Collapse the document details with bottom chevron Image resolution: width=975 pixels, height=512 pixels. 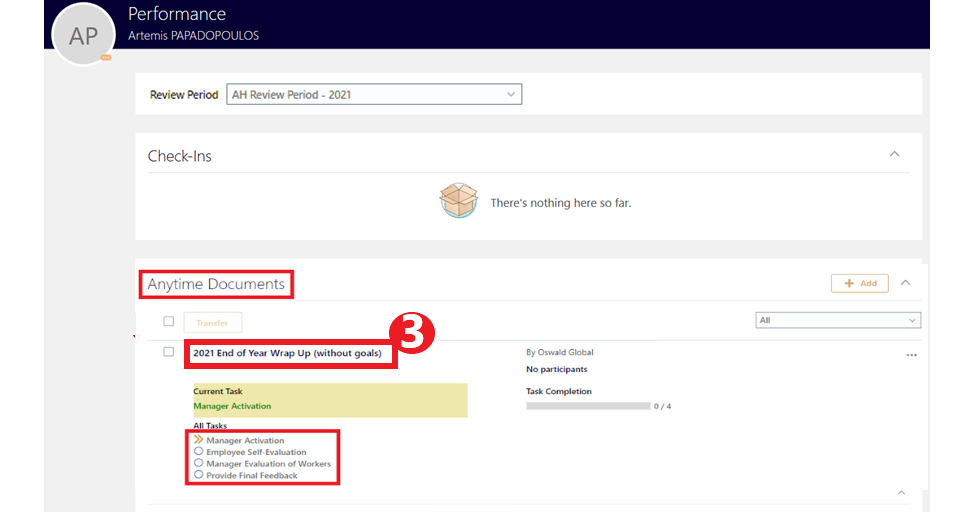(x=902, y=493)
